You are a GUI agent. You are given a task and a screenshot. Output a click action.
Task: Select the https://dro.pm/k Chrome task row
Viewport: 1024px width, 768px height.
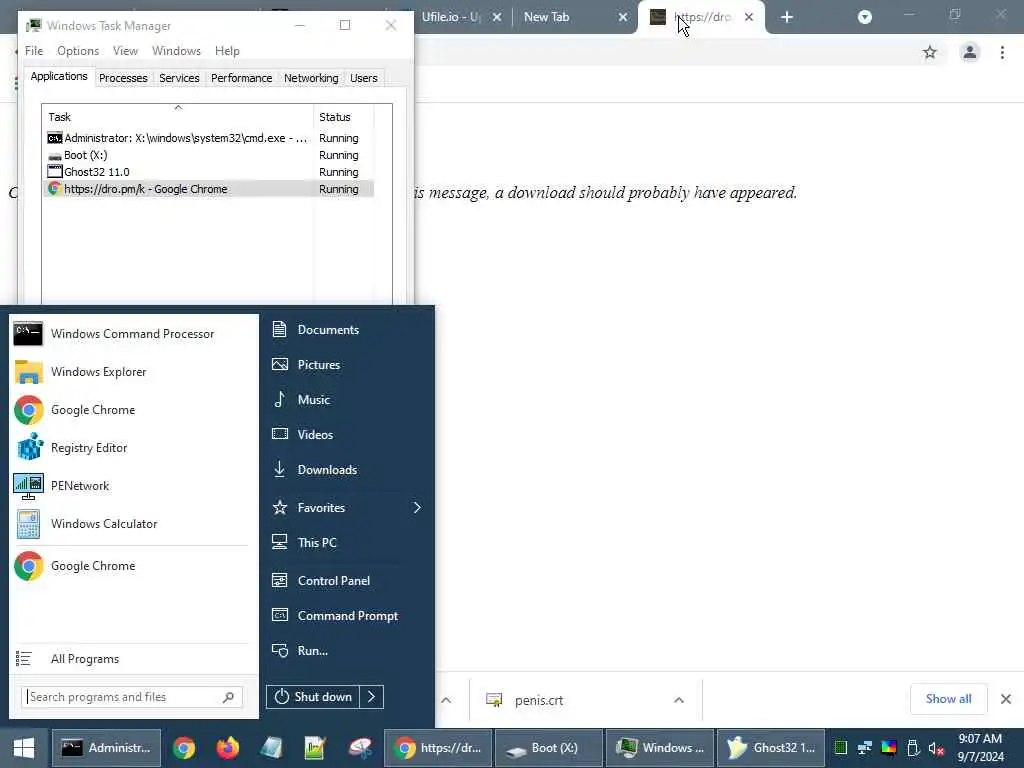209,189
